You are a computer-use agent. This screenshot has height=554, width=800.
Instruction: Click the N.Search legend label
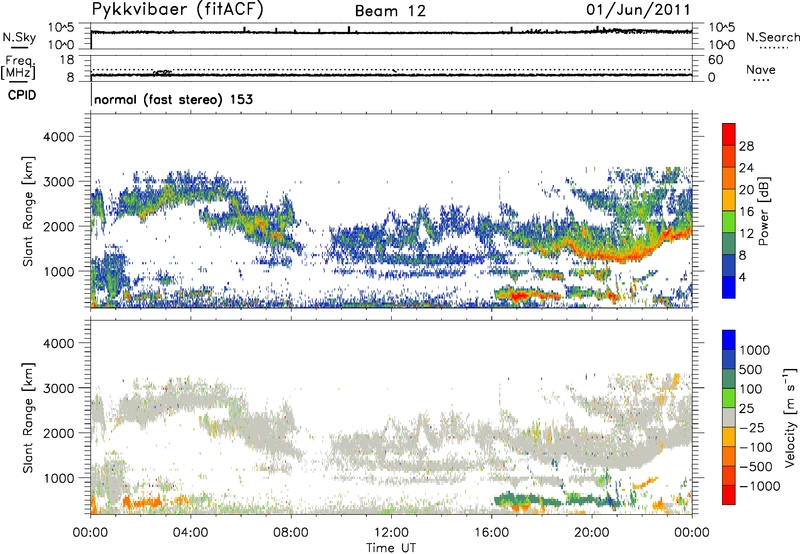point(773,37)
